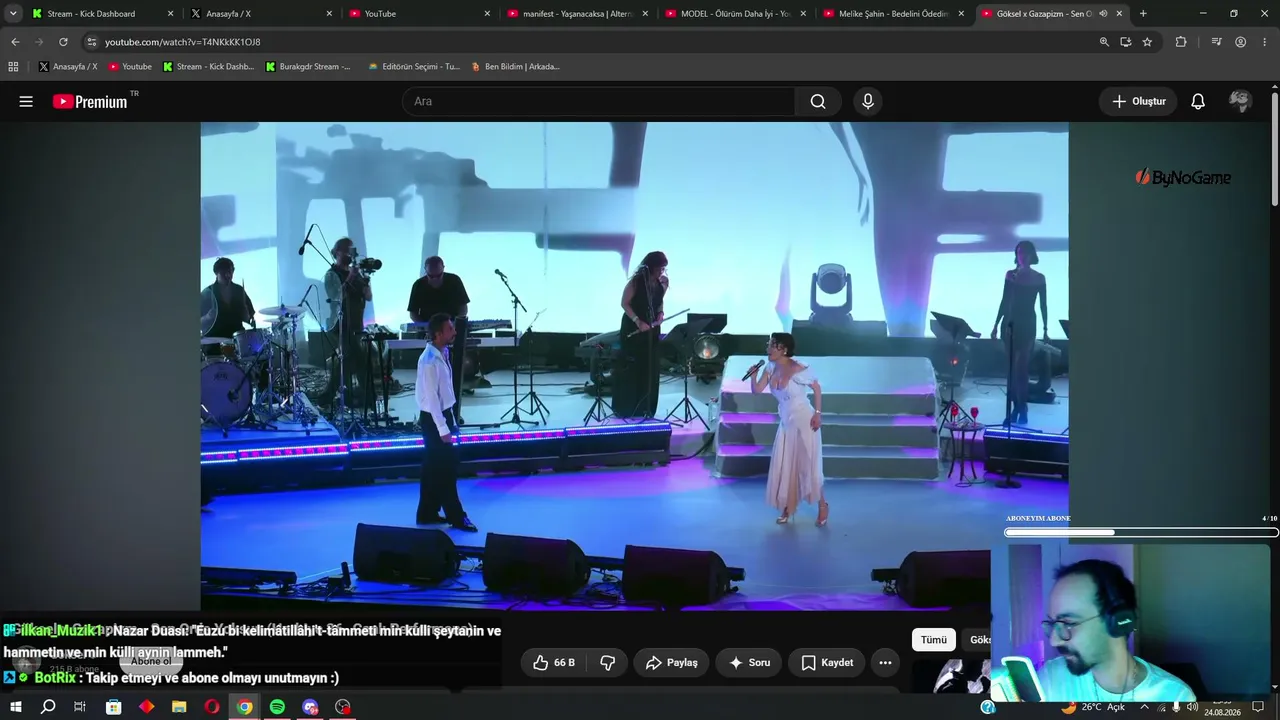Open Anasayfa / X bookmark
1280x720 pixels.
[67, 67]
